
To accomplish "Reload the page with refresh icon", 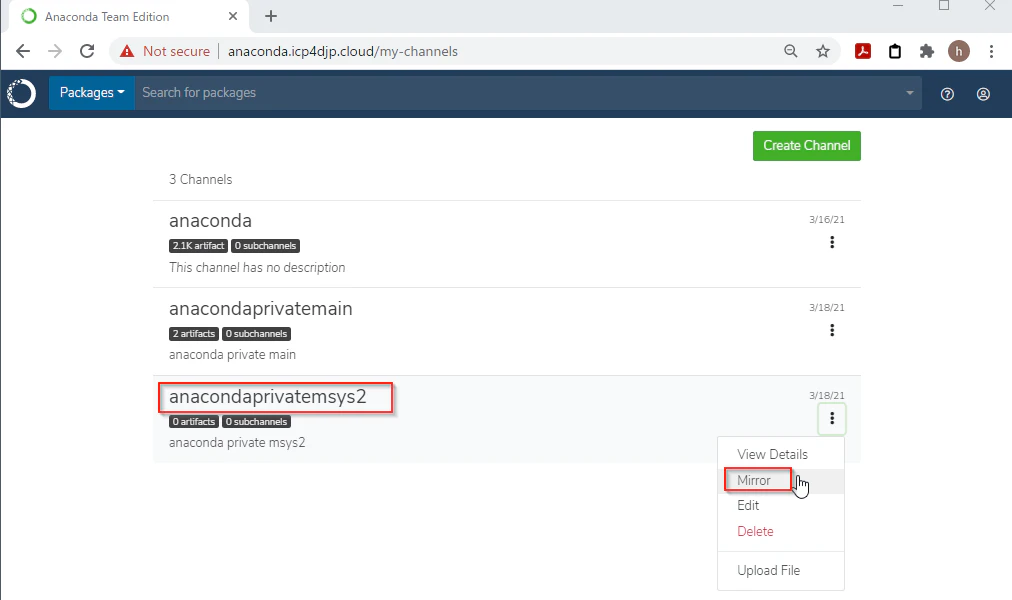I will [87, 51].
